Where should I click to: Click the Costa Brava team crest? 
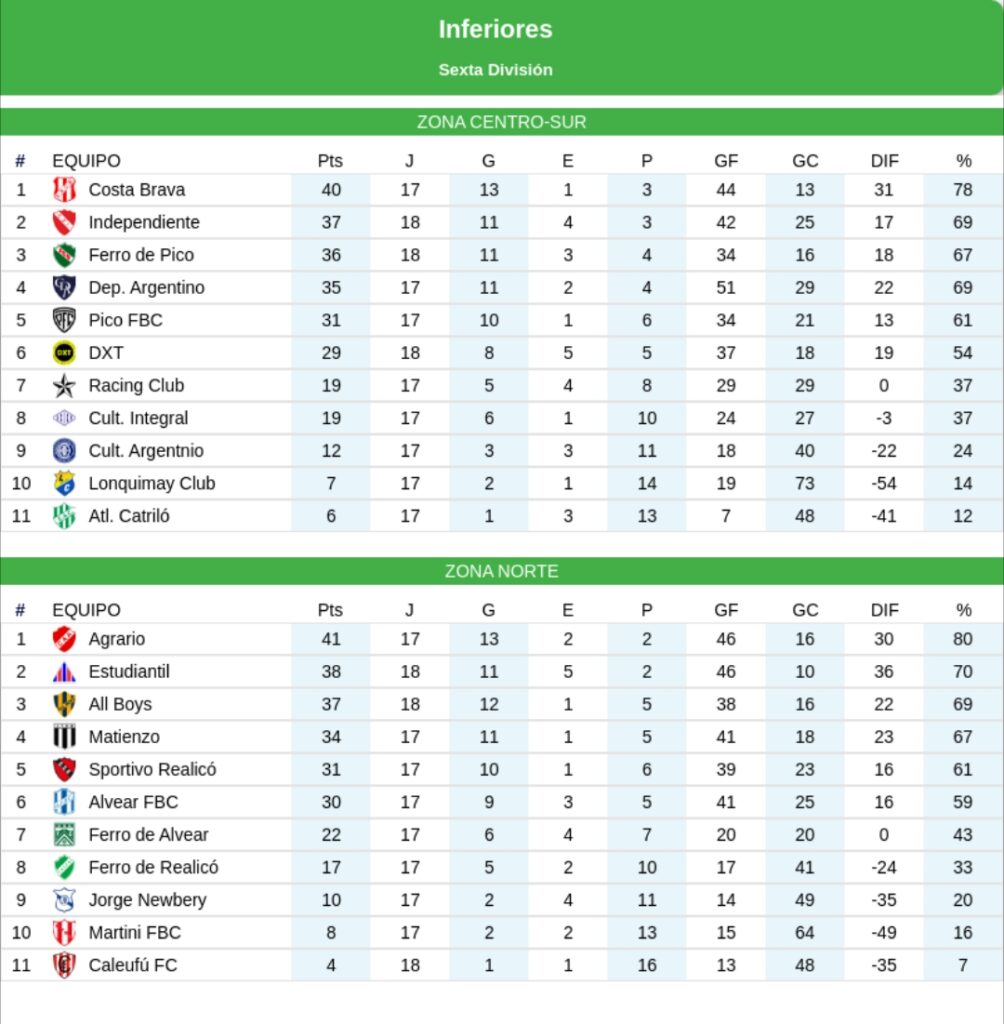pyautogui.click(x=64, y=190)
